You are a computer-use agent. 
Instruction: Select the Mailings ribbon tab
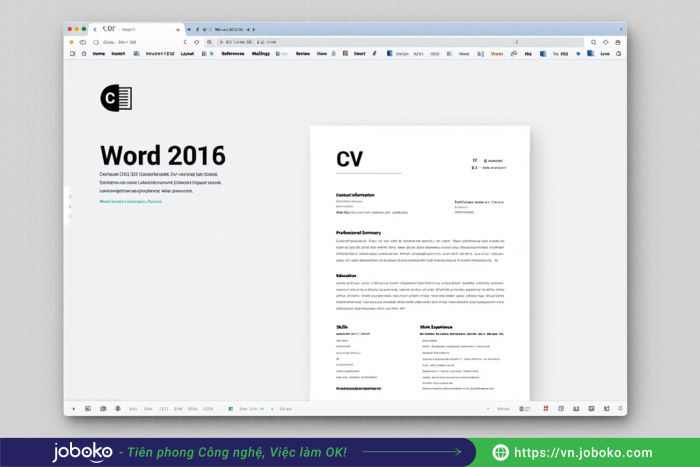(x=261, y=54)
